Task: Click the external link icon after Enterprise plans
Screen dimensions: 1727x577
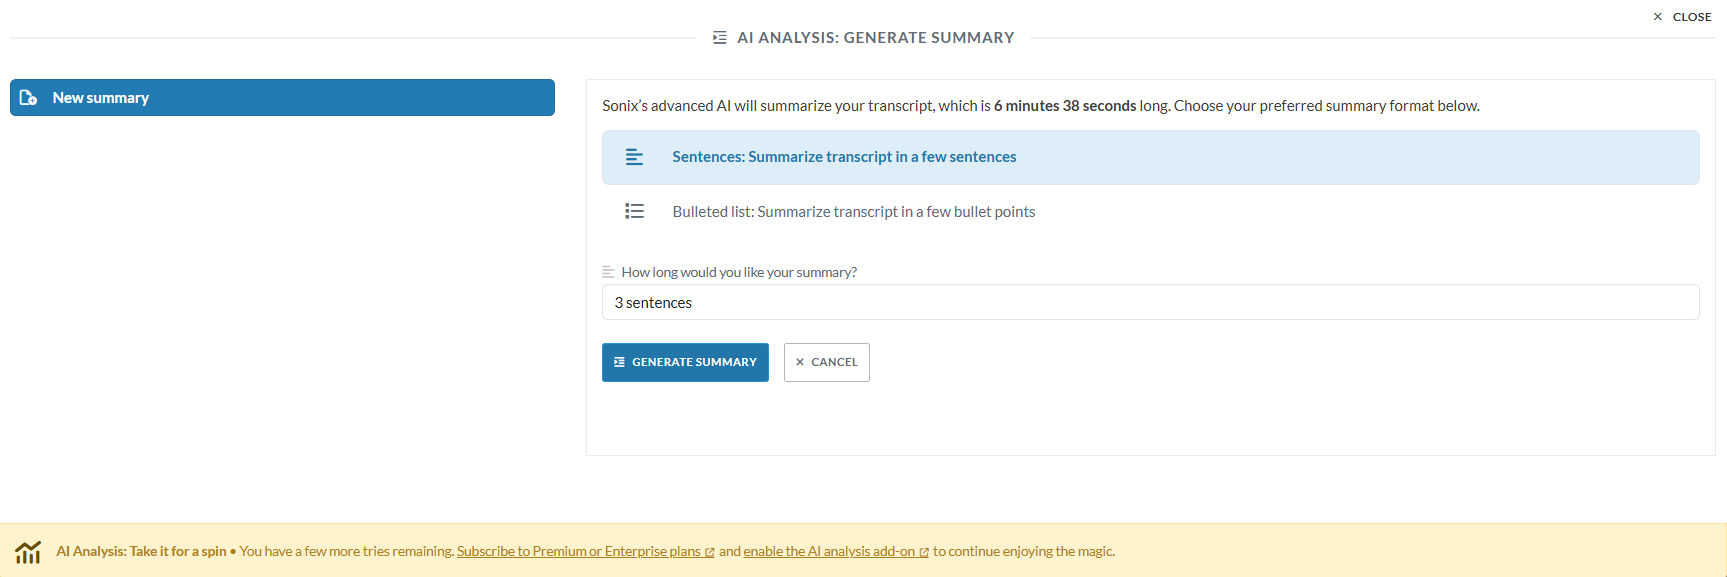Action: click(710, 552)
